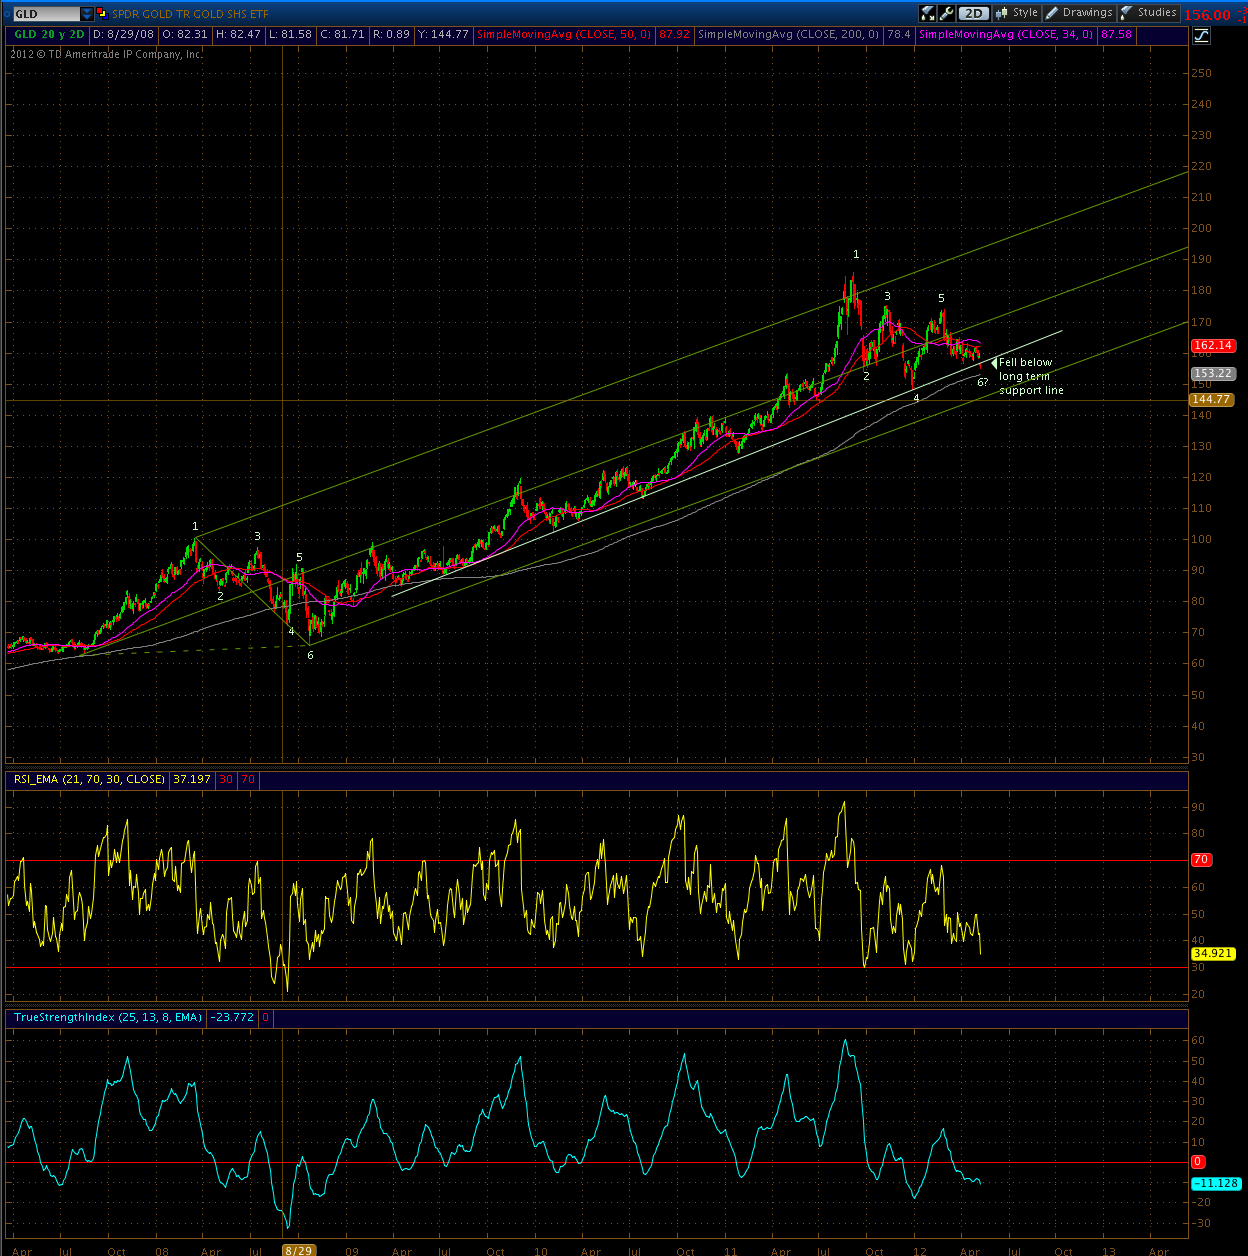This screenshot has width=1248, height=1256.
Task: Click the yellow 34.921 RSI axis label
Action: [x=1215, y=954]
